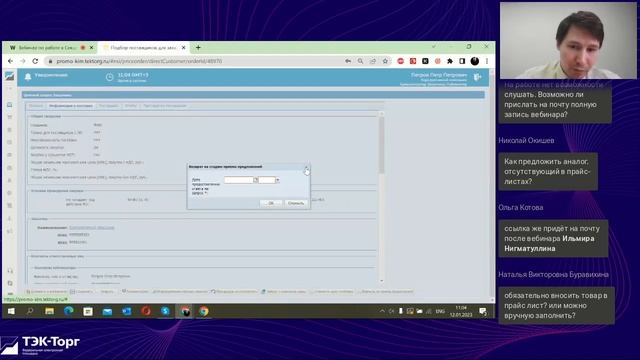The width and height of the screenshot is (640, 360).
Task: Open the Петров Петр Петрович user profile
Action: [x=438, y=75]
